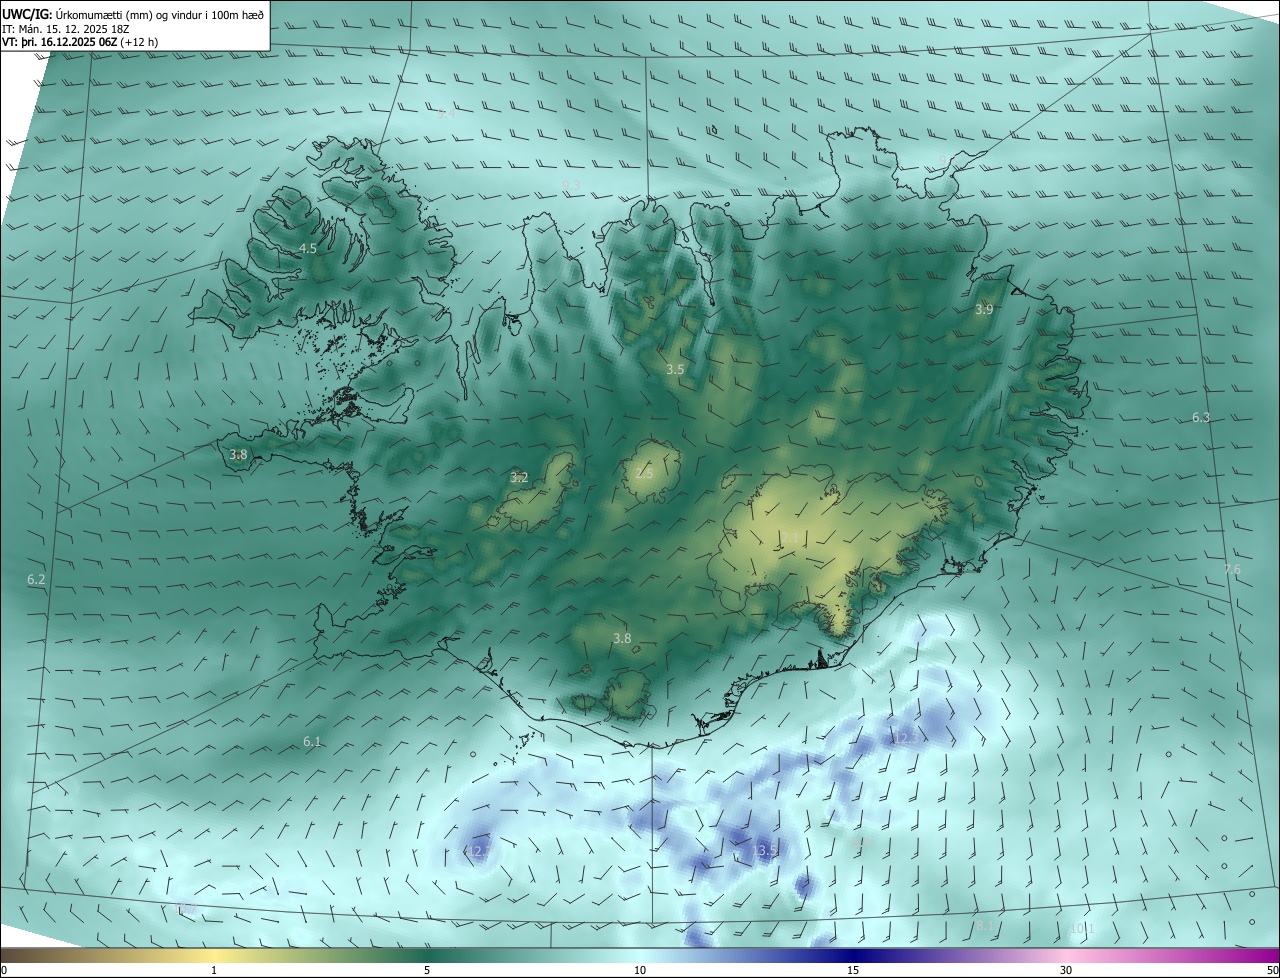1280x978 pixels.
Task: Click the 7.6 value off the east coast
Action: (1232, 570)
